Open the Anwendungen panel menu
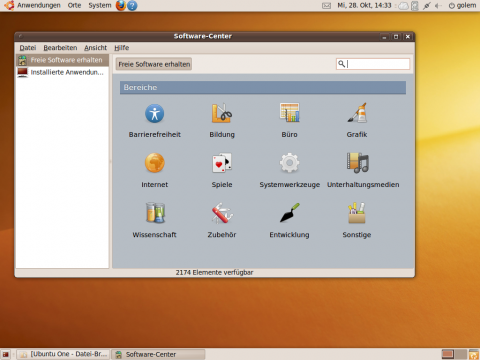 click(x=39, y=5)
